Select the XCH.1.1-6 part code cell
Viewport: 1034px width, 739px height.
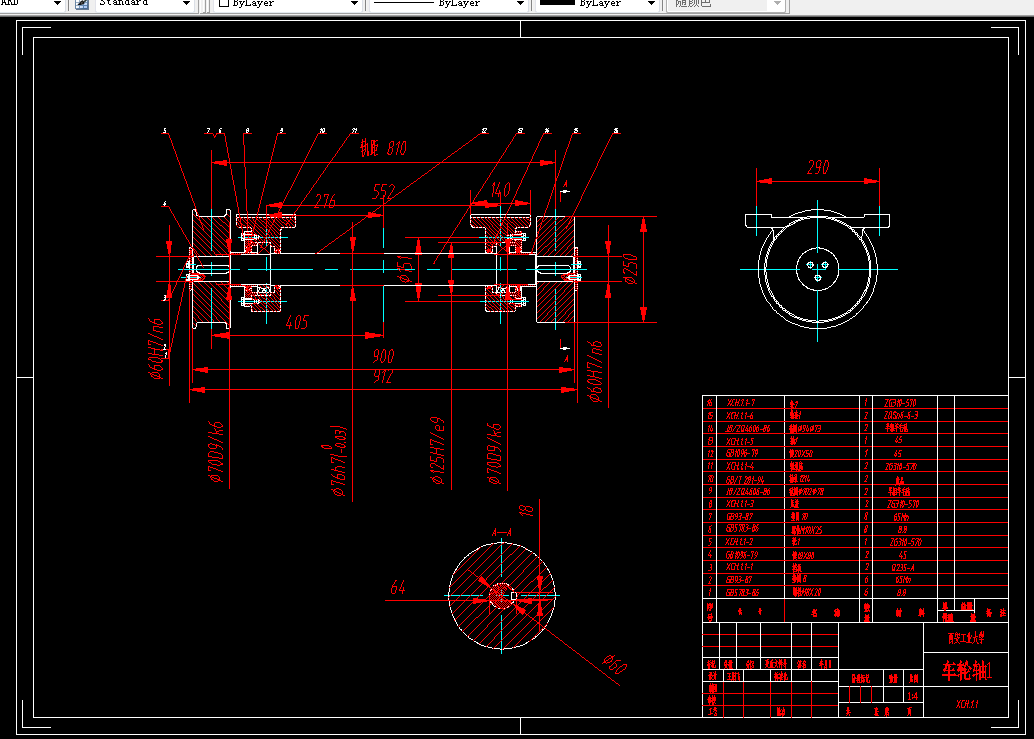click(x=740, y=416)
